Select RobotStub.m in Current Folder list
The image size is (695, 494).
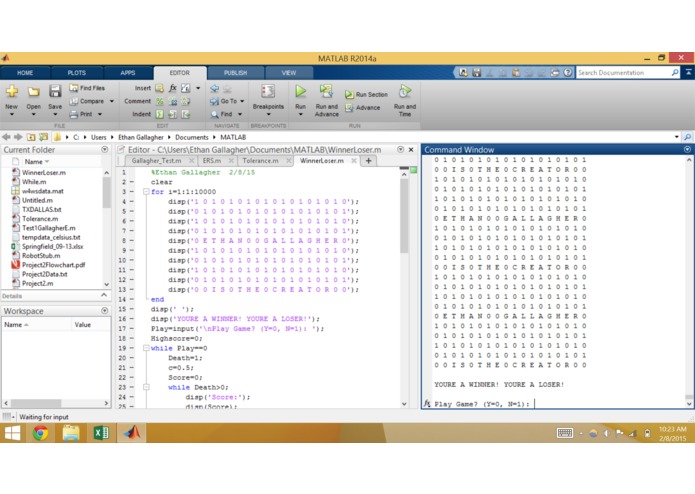41,256
